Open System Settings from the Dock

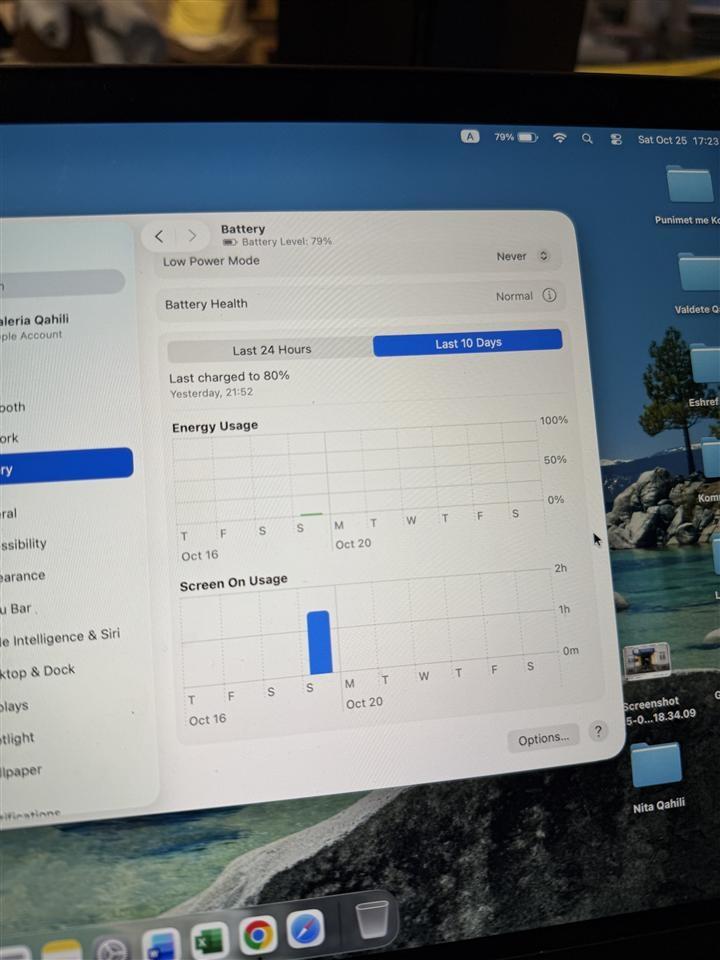[x=111, y=949]
